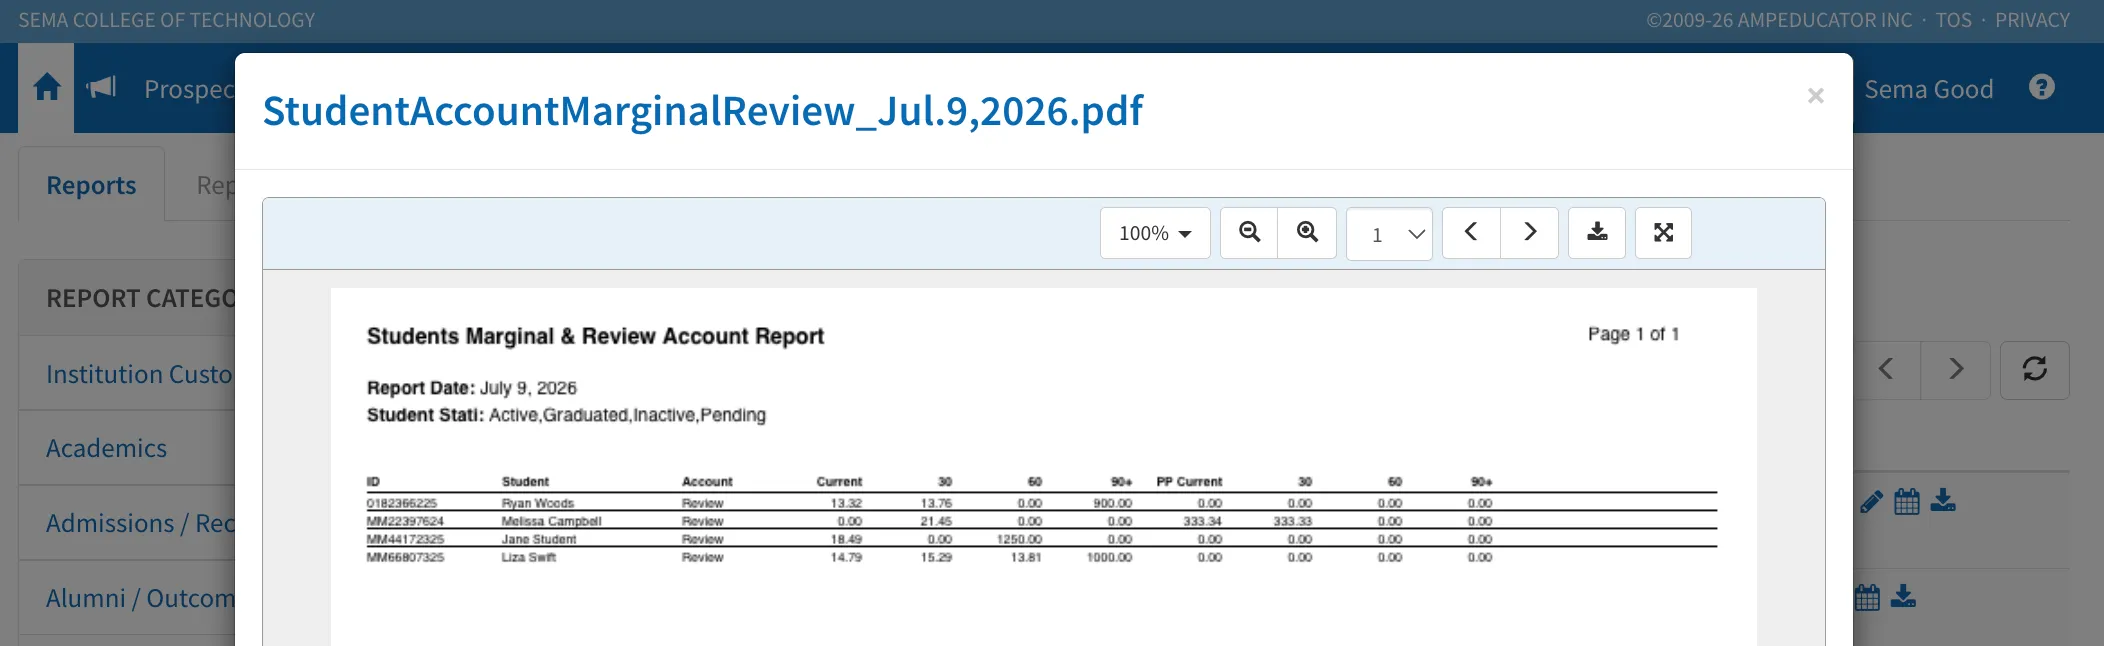Show previous reports page behind the dialog
2104x646 pixels.
tap(1886, 370)
